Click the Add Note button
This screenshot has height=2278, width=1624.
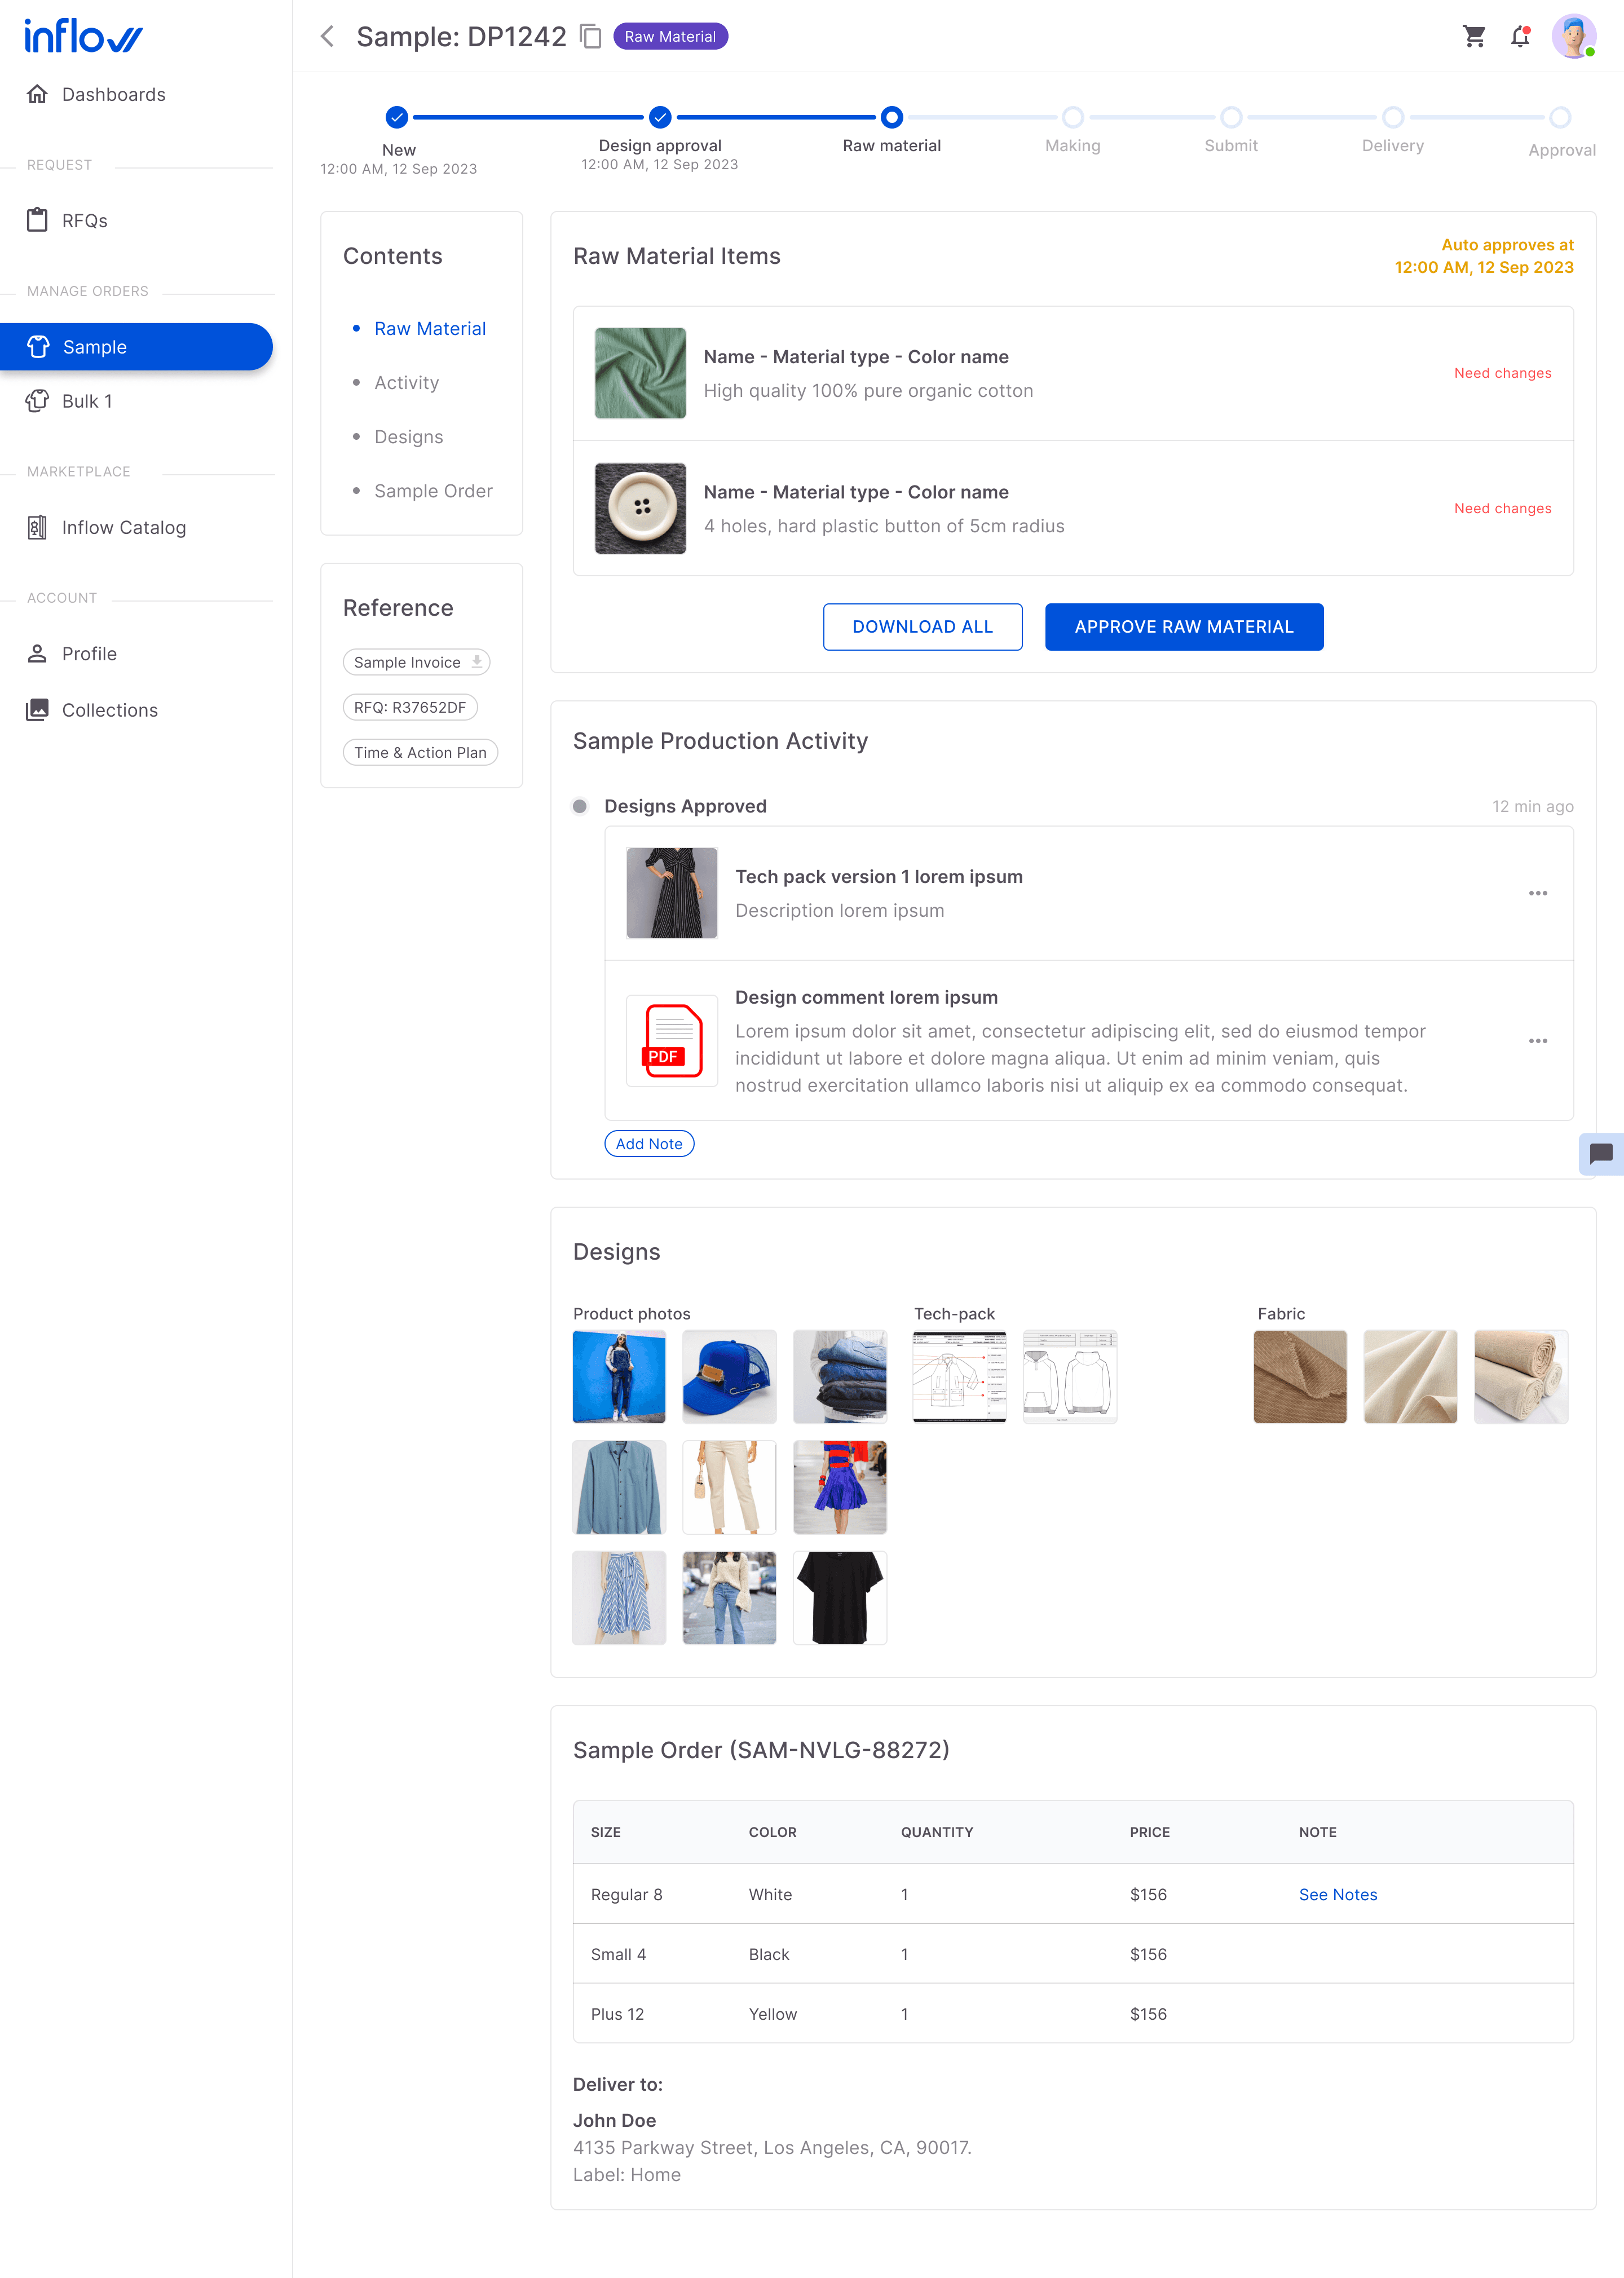pos(649,1143)
